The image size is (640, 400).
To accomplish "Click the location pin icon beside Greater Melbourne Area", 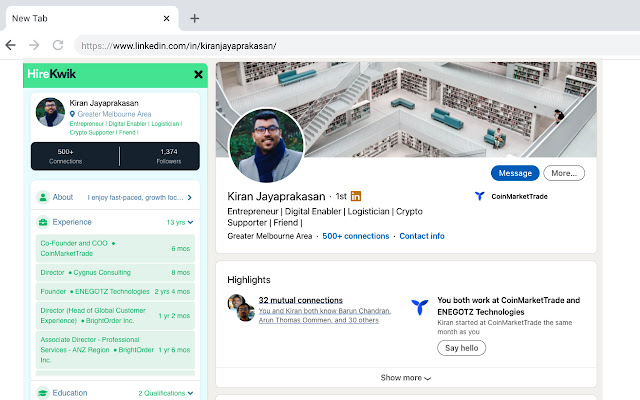I will tap(72, 114).
